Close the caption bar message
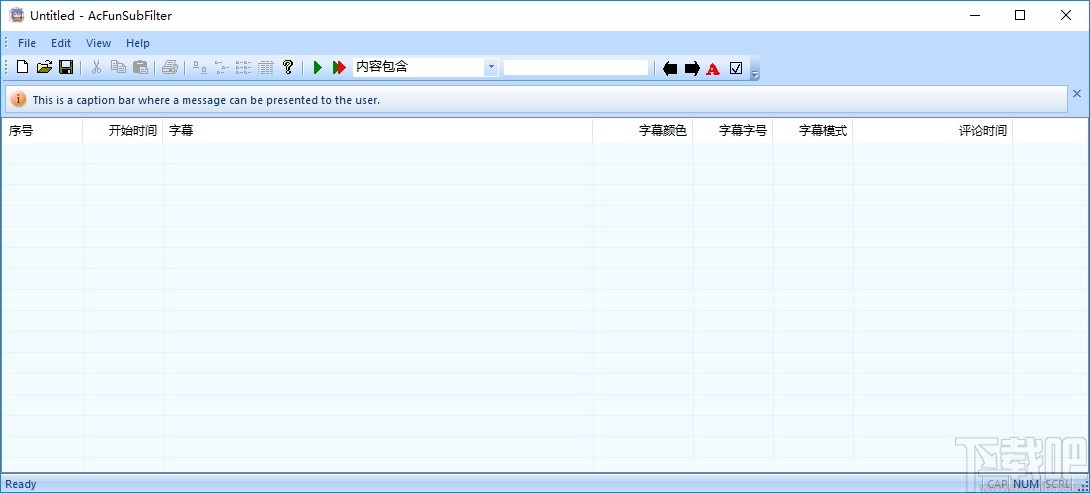 pyautogui.click(x=1077, y=93)
